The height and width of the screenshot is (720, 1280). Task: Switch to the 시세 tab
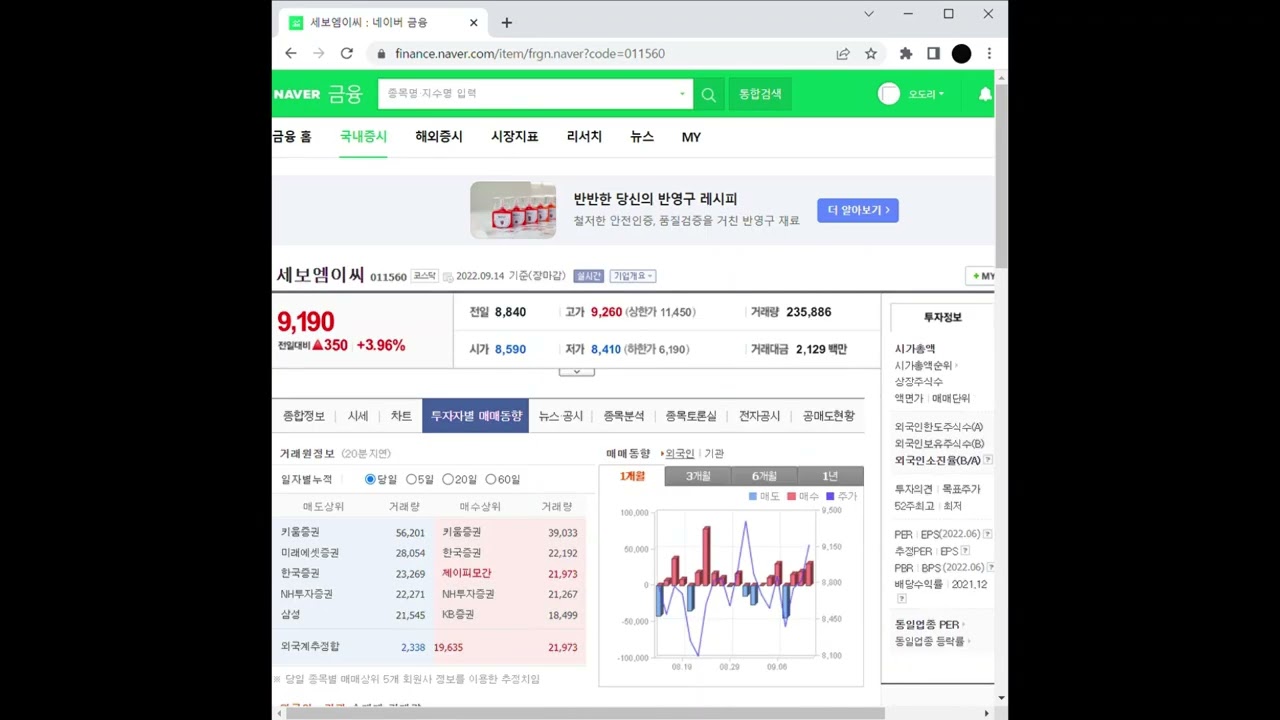358,416
